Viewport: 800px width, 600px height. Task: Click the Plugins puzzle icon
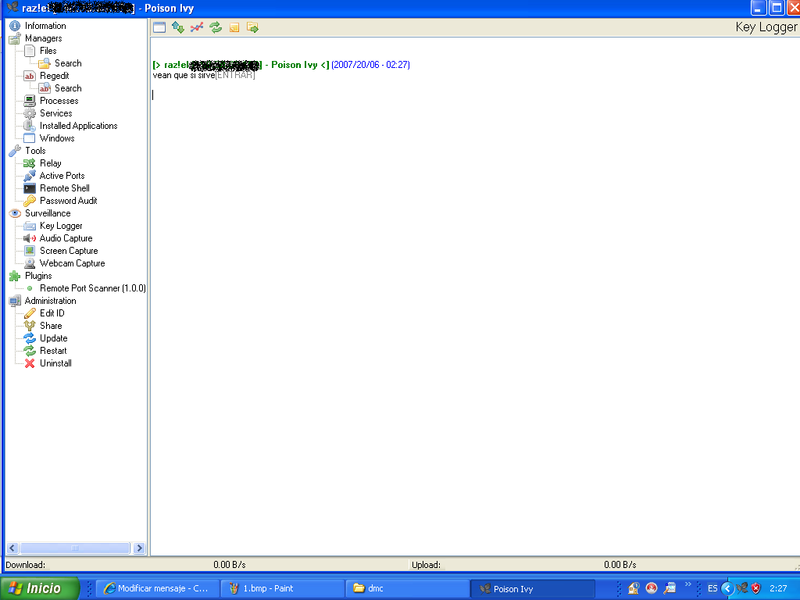pyautogui.click(x=15, y=276)
